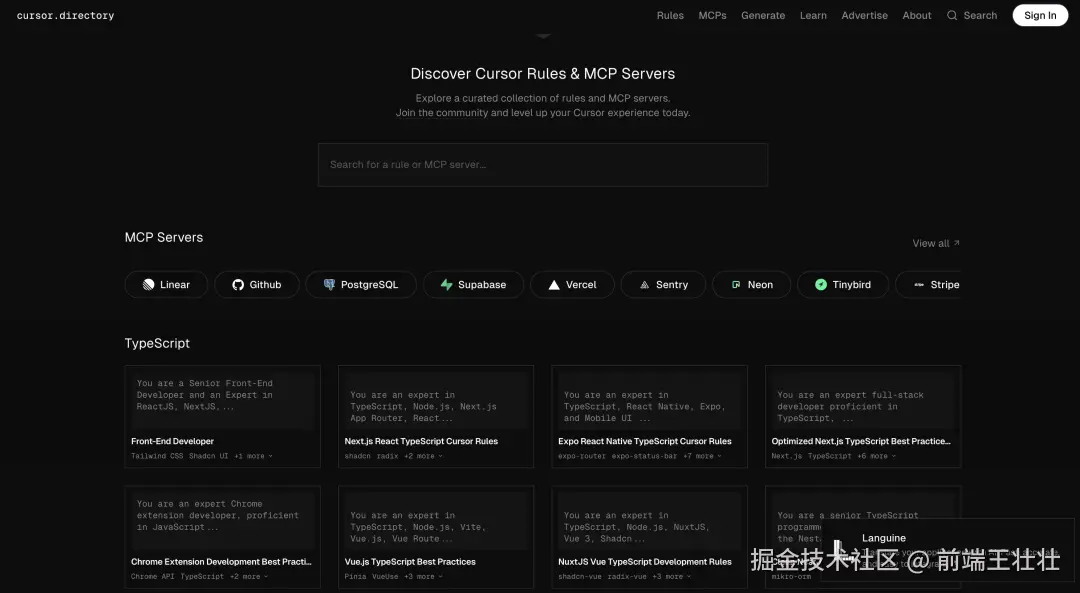Click the expo-router tag
This screenshot has height=593, width=1080.
(582, 456)
